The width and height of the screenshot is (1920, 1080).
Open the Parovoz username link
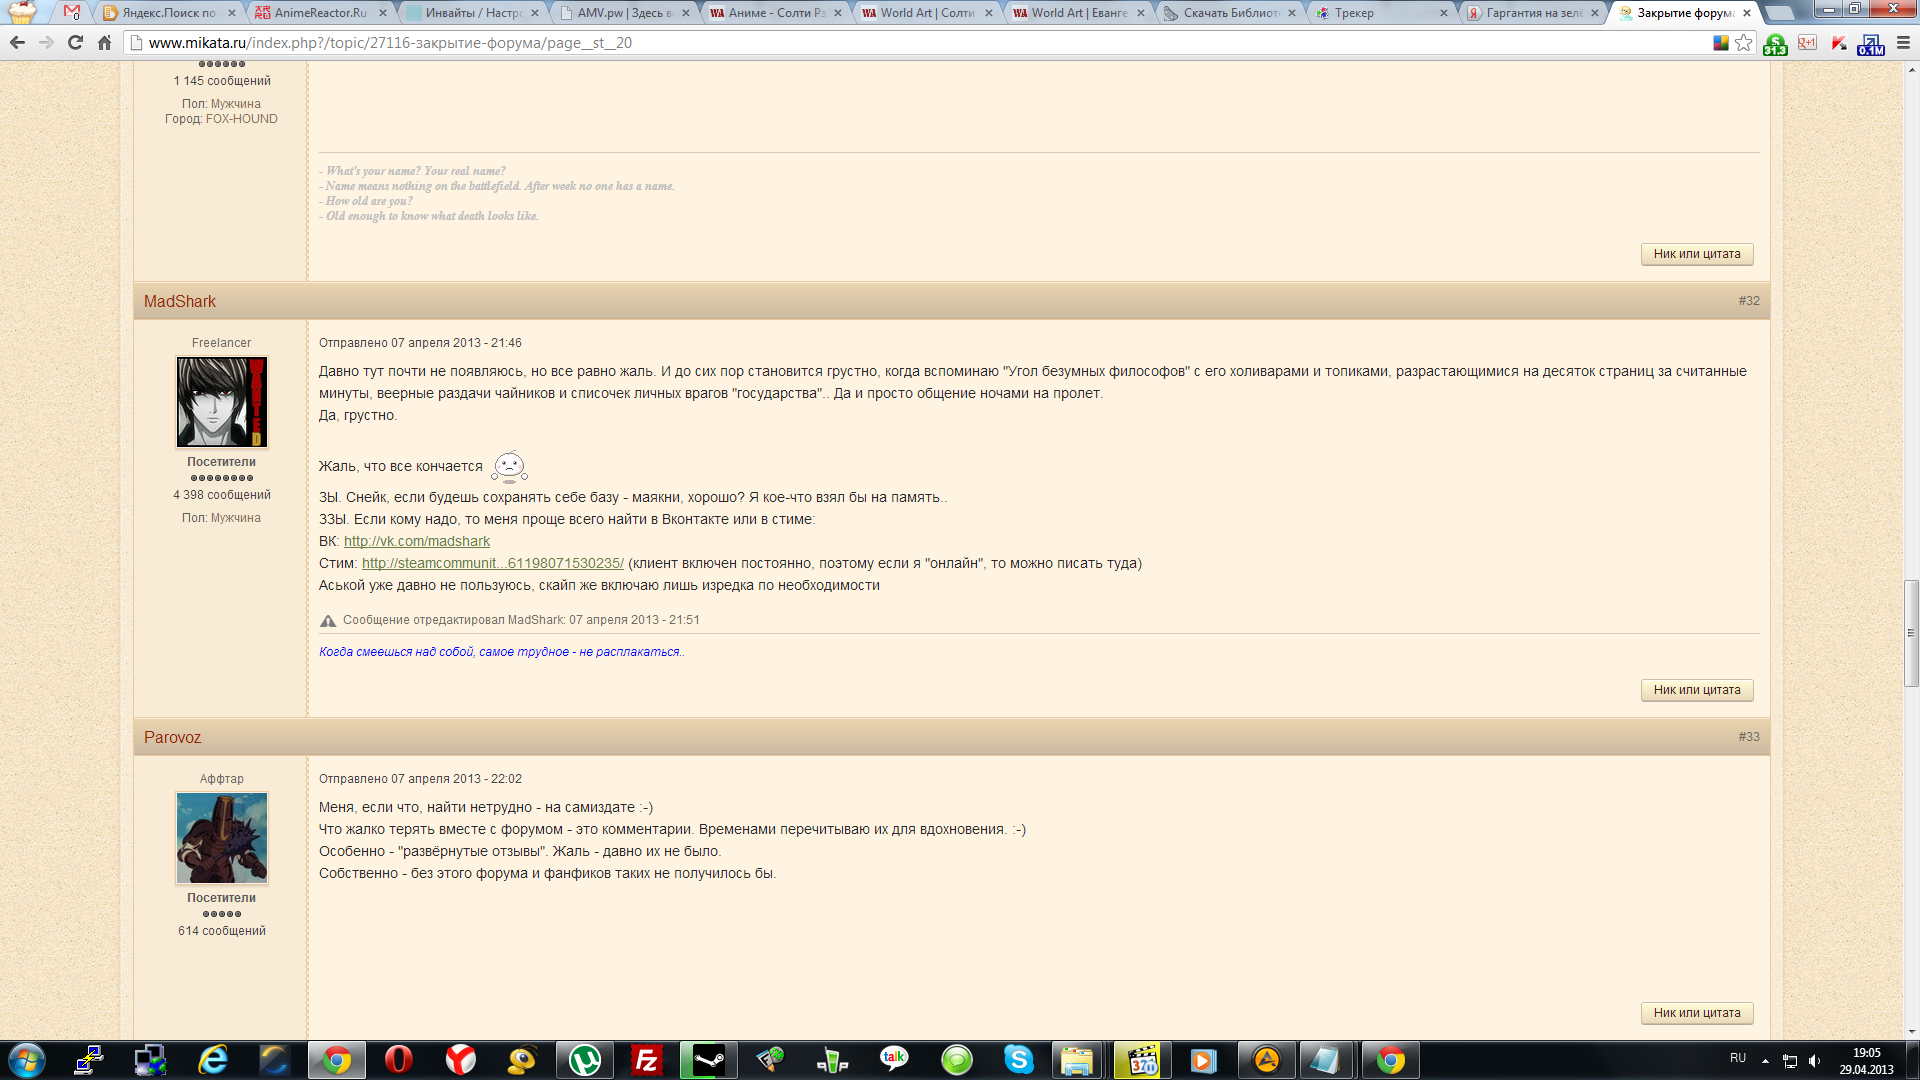click(172, 737)
